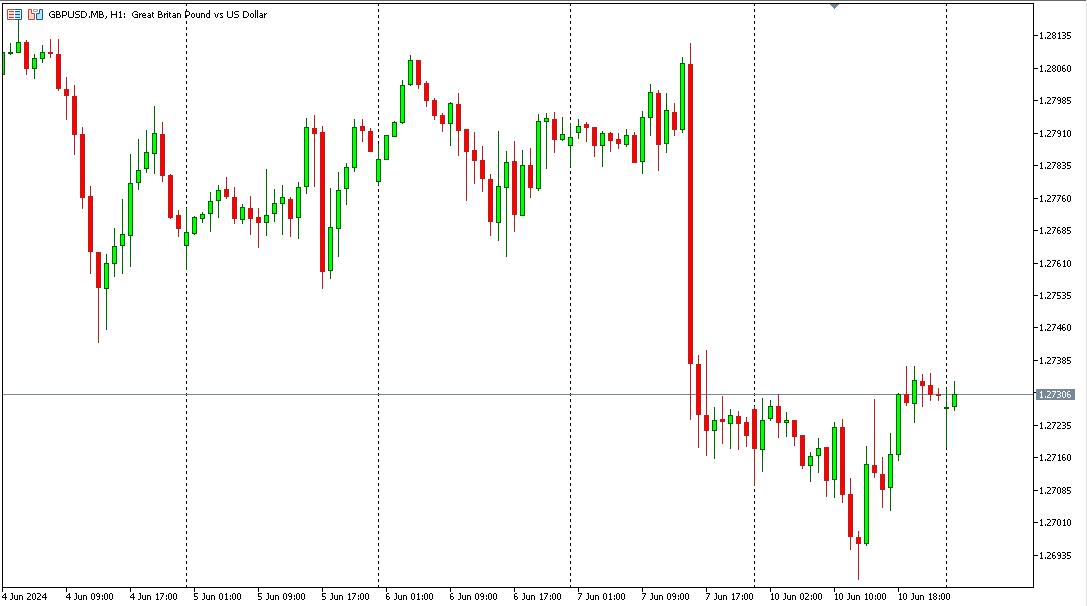Click price axis value 1.27385

(x=1054, y=361)
